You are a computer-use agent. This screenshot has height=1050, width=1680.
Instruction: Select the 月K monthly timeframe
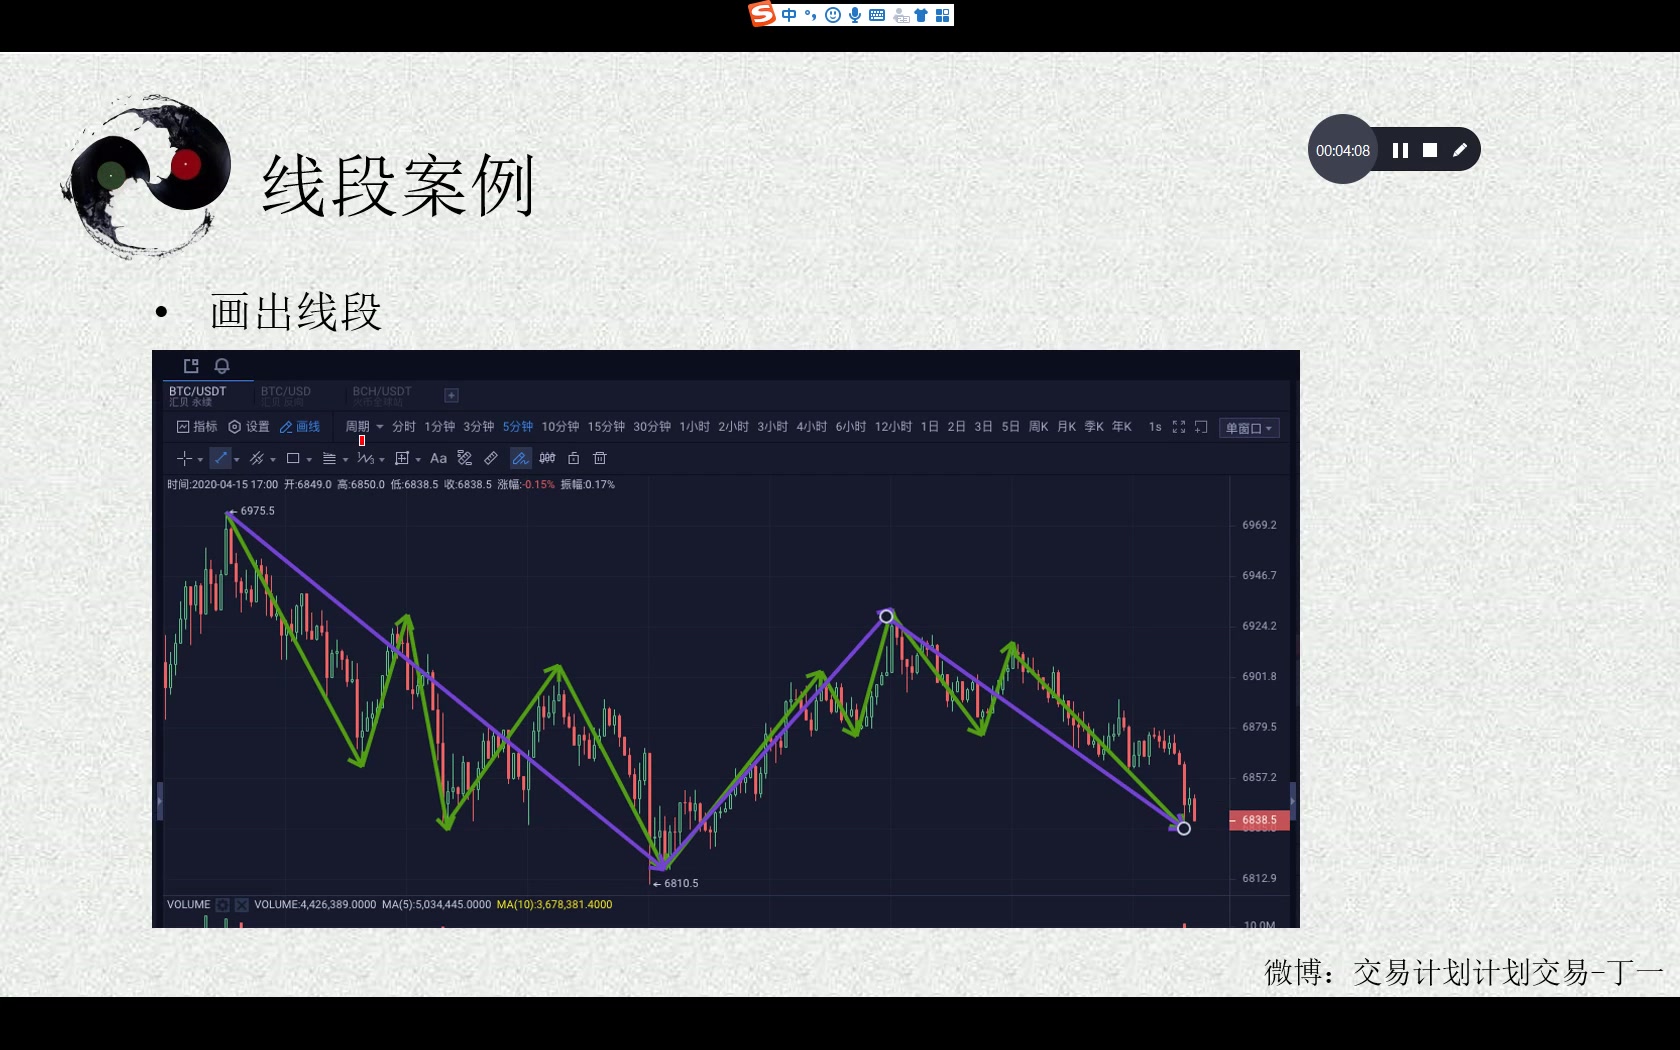click(x=1066, y=427)
